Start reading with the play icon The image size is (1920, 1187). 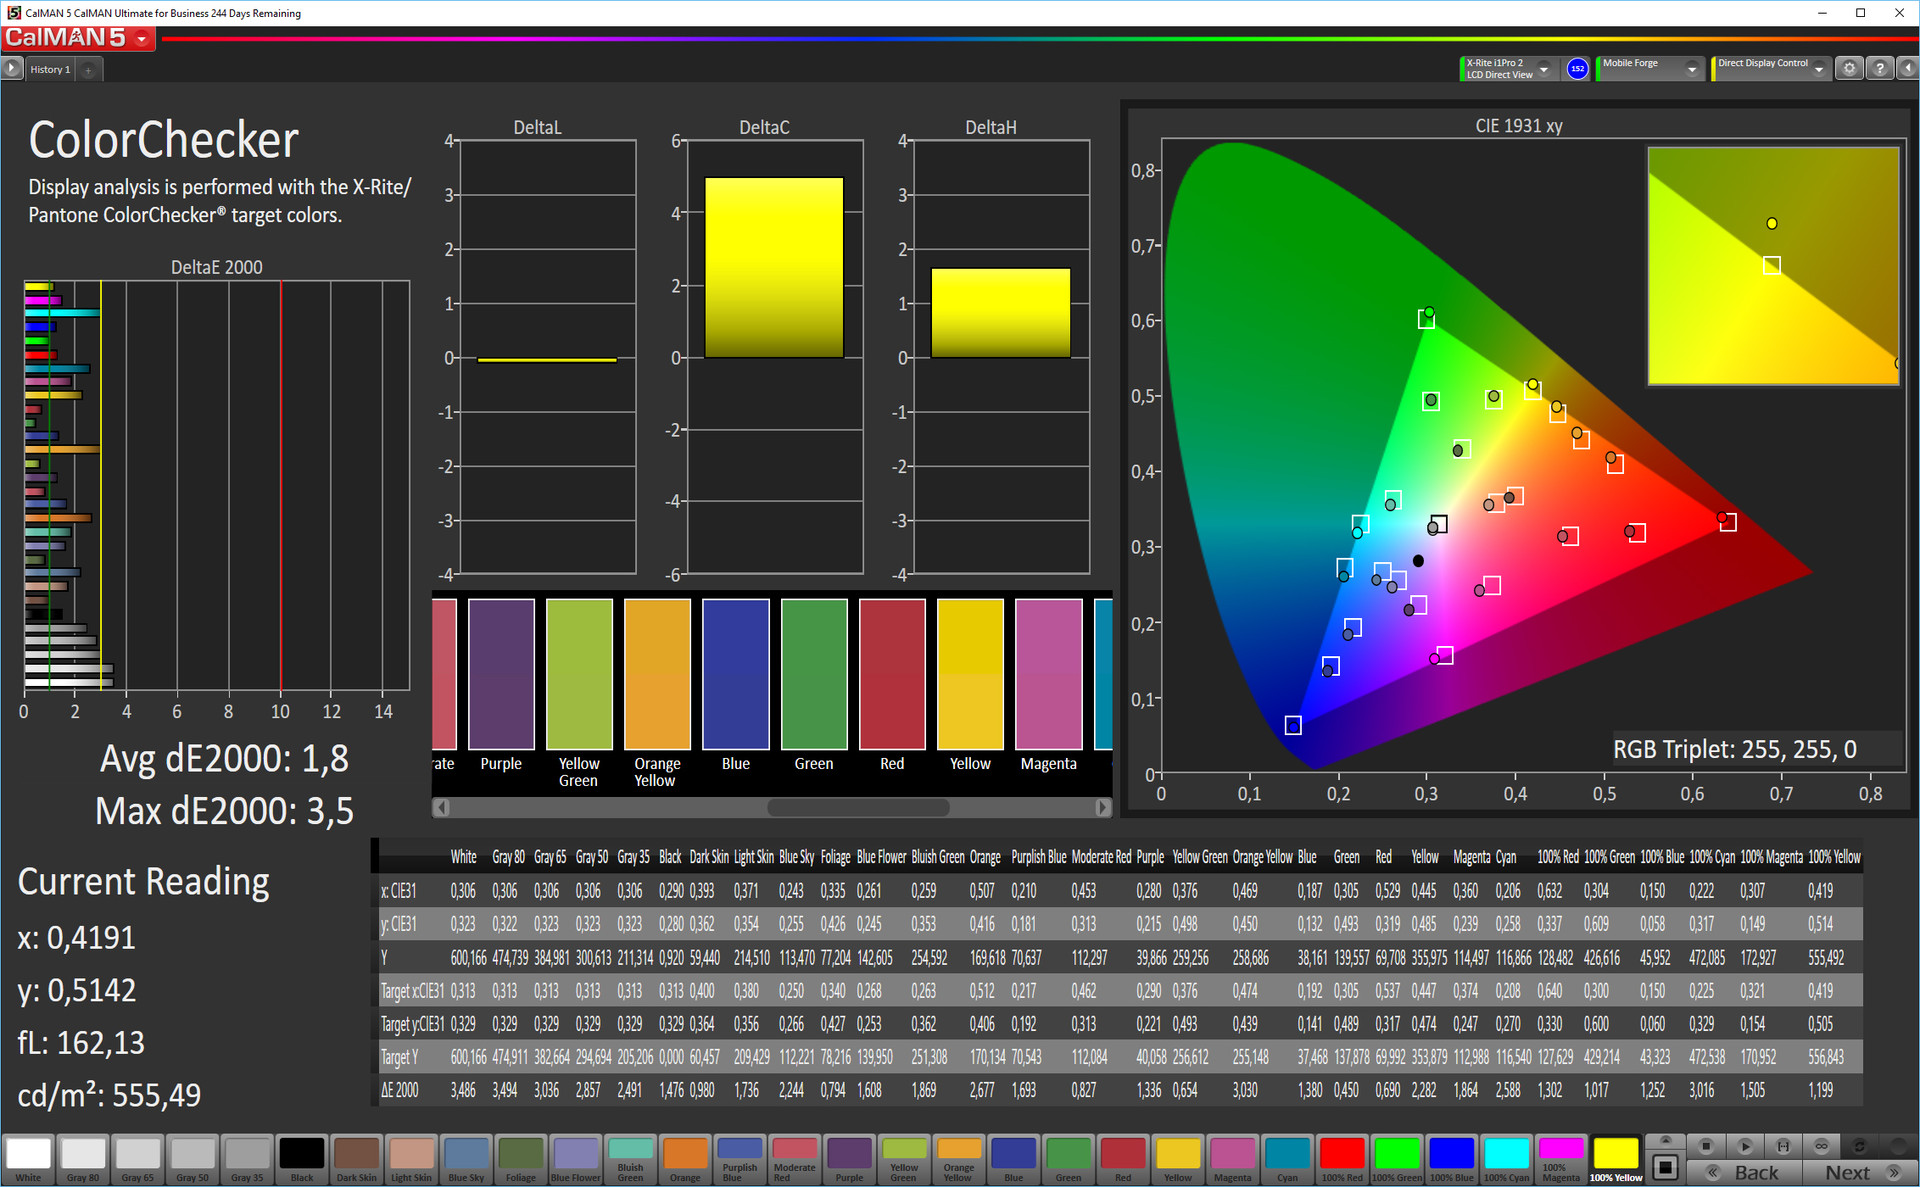(1745, 1146)
